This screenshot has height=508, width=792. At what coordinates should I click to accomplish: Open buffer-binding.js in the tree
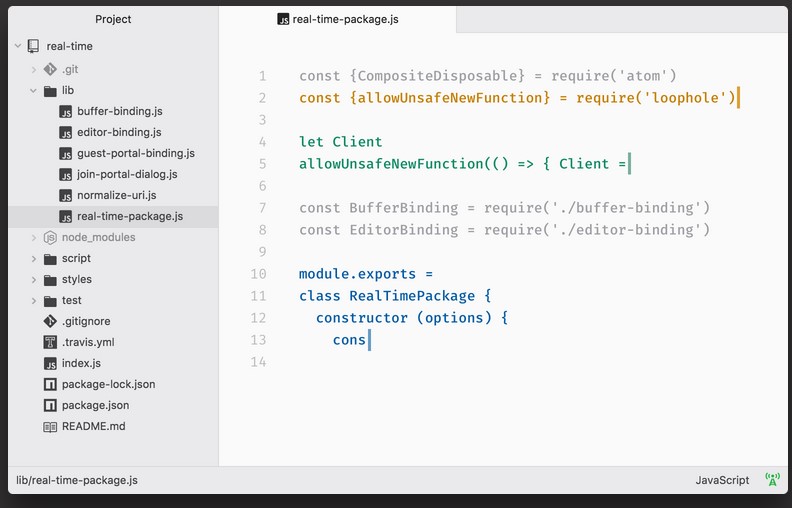(120, 111)
